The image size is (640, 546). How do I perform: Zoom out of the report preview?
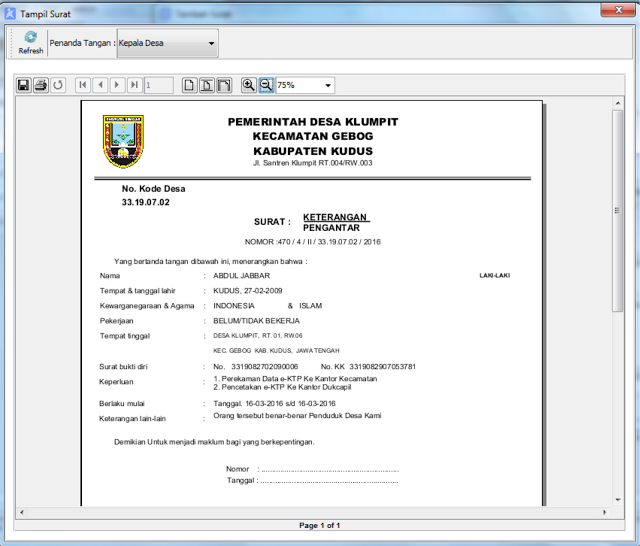266,85
